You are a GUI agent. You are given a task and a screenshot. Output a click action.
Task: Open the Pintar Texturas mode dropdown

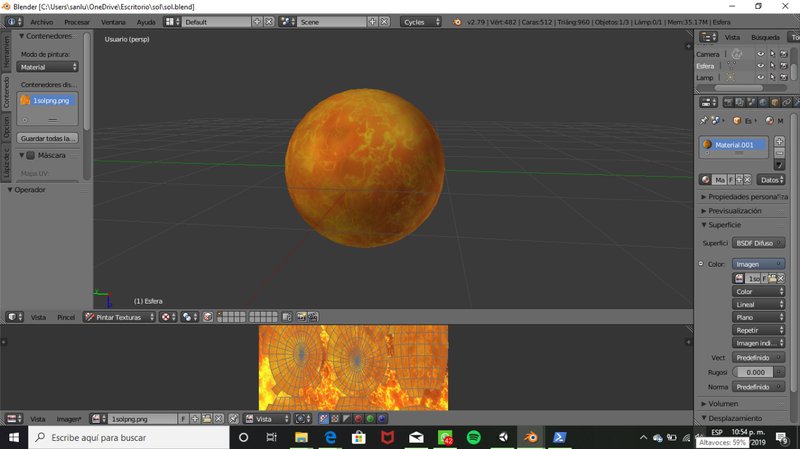tap(120, 317)
